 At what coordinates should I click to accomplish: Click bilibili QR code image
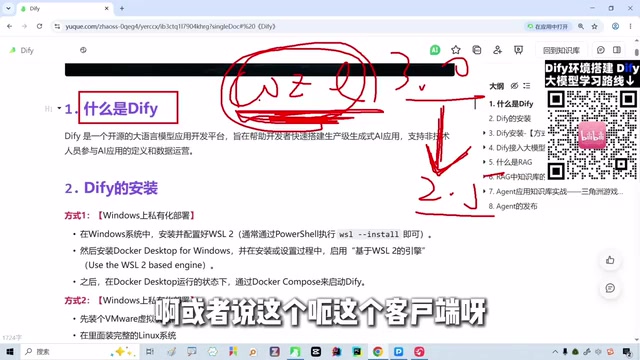(x=591, y=134)
